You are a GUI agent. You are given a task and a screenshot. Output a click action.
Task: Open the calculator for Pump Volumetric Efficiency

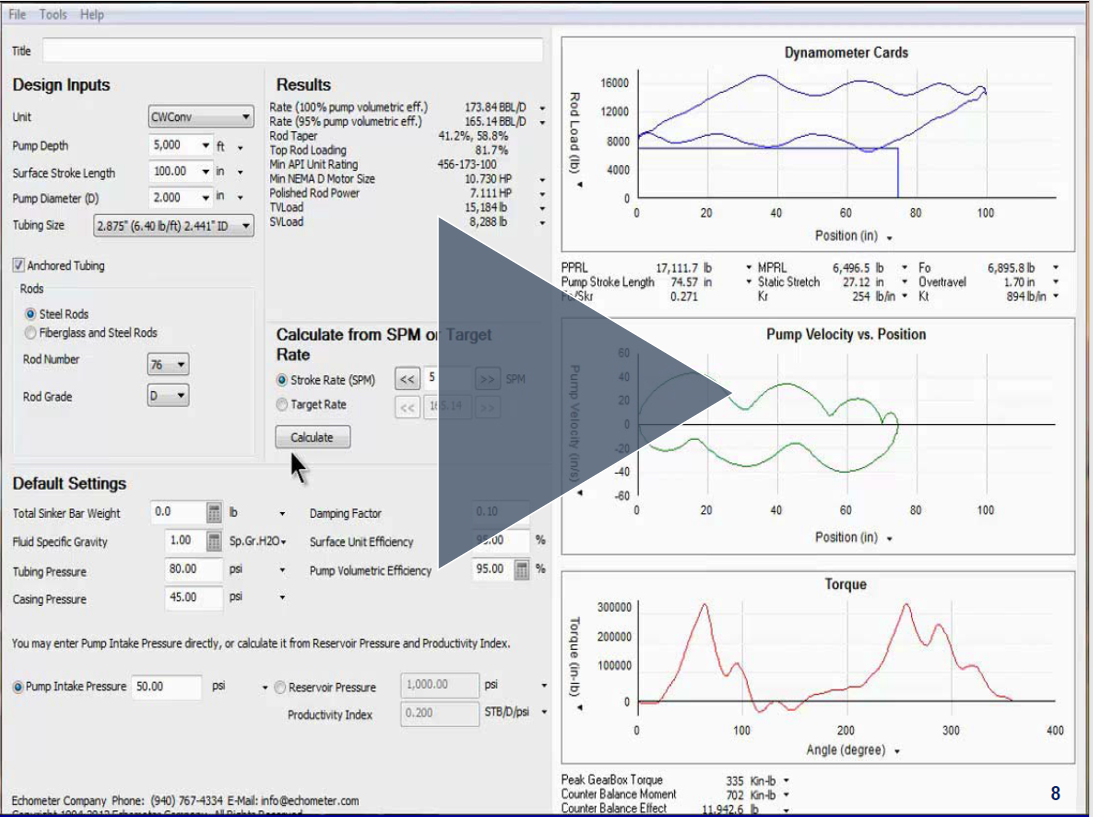tap(523, 569)
